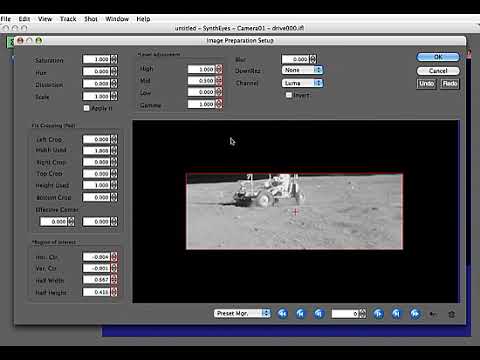Click the Blur stepper arrows
This screenshot has height=360, width=480.
point(313,59)
